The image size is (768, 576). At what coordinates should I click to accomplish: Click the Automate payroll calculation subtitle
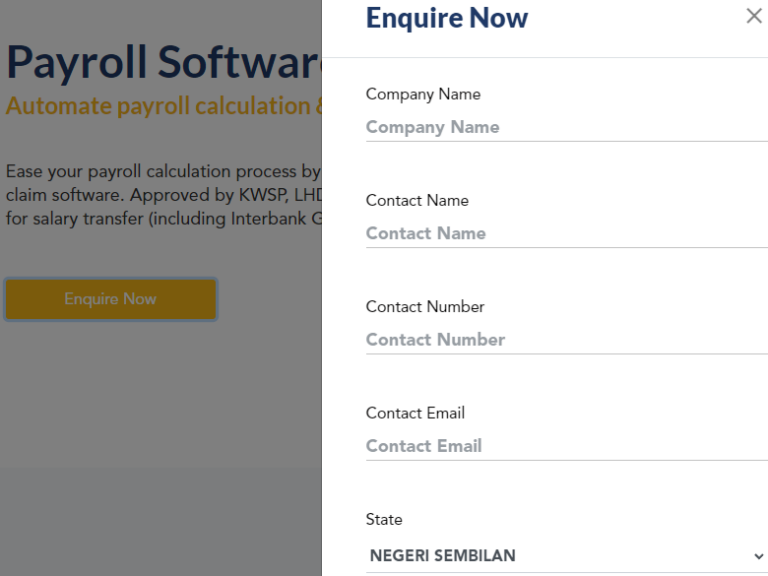(164, 106)
